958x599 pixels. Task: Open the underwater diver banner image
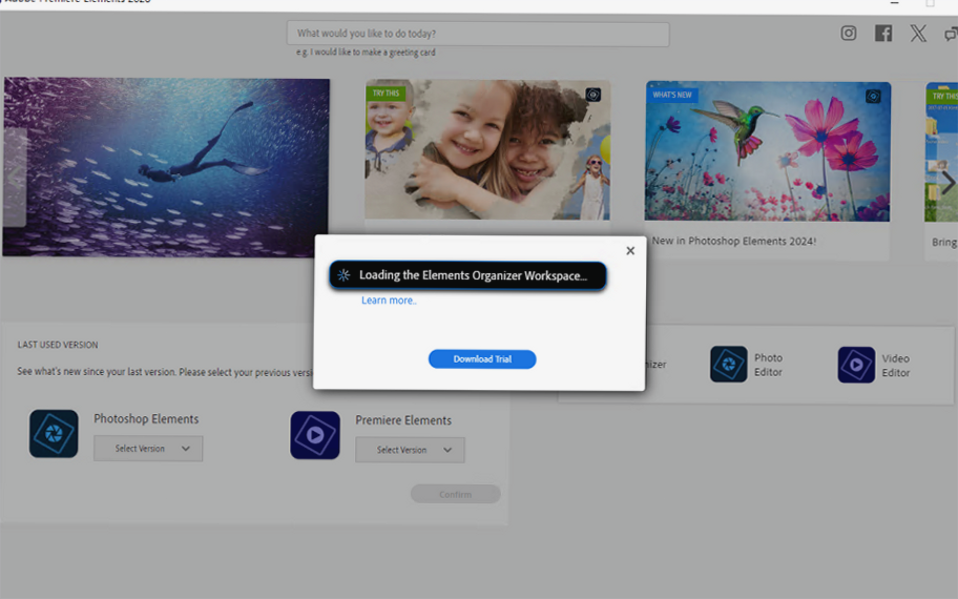coord(166,167)
